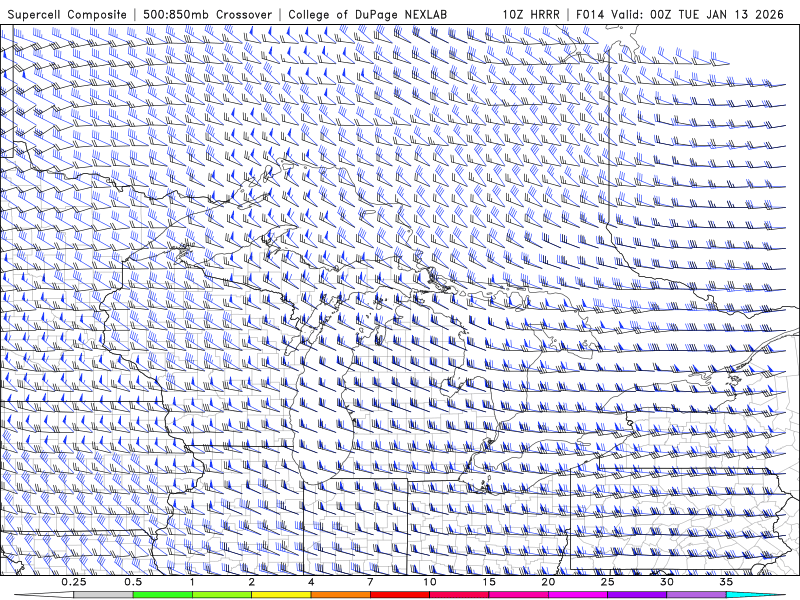
Task: Click the "F014 Valid: 00Z TUE JAN 13 2026" text
Action: tap(680, 15)
